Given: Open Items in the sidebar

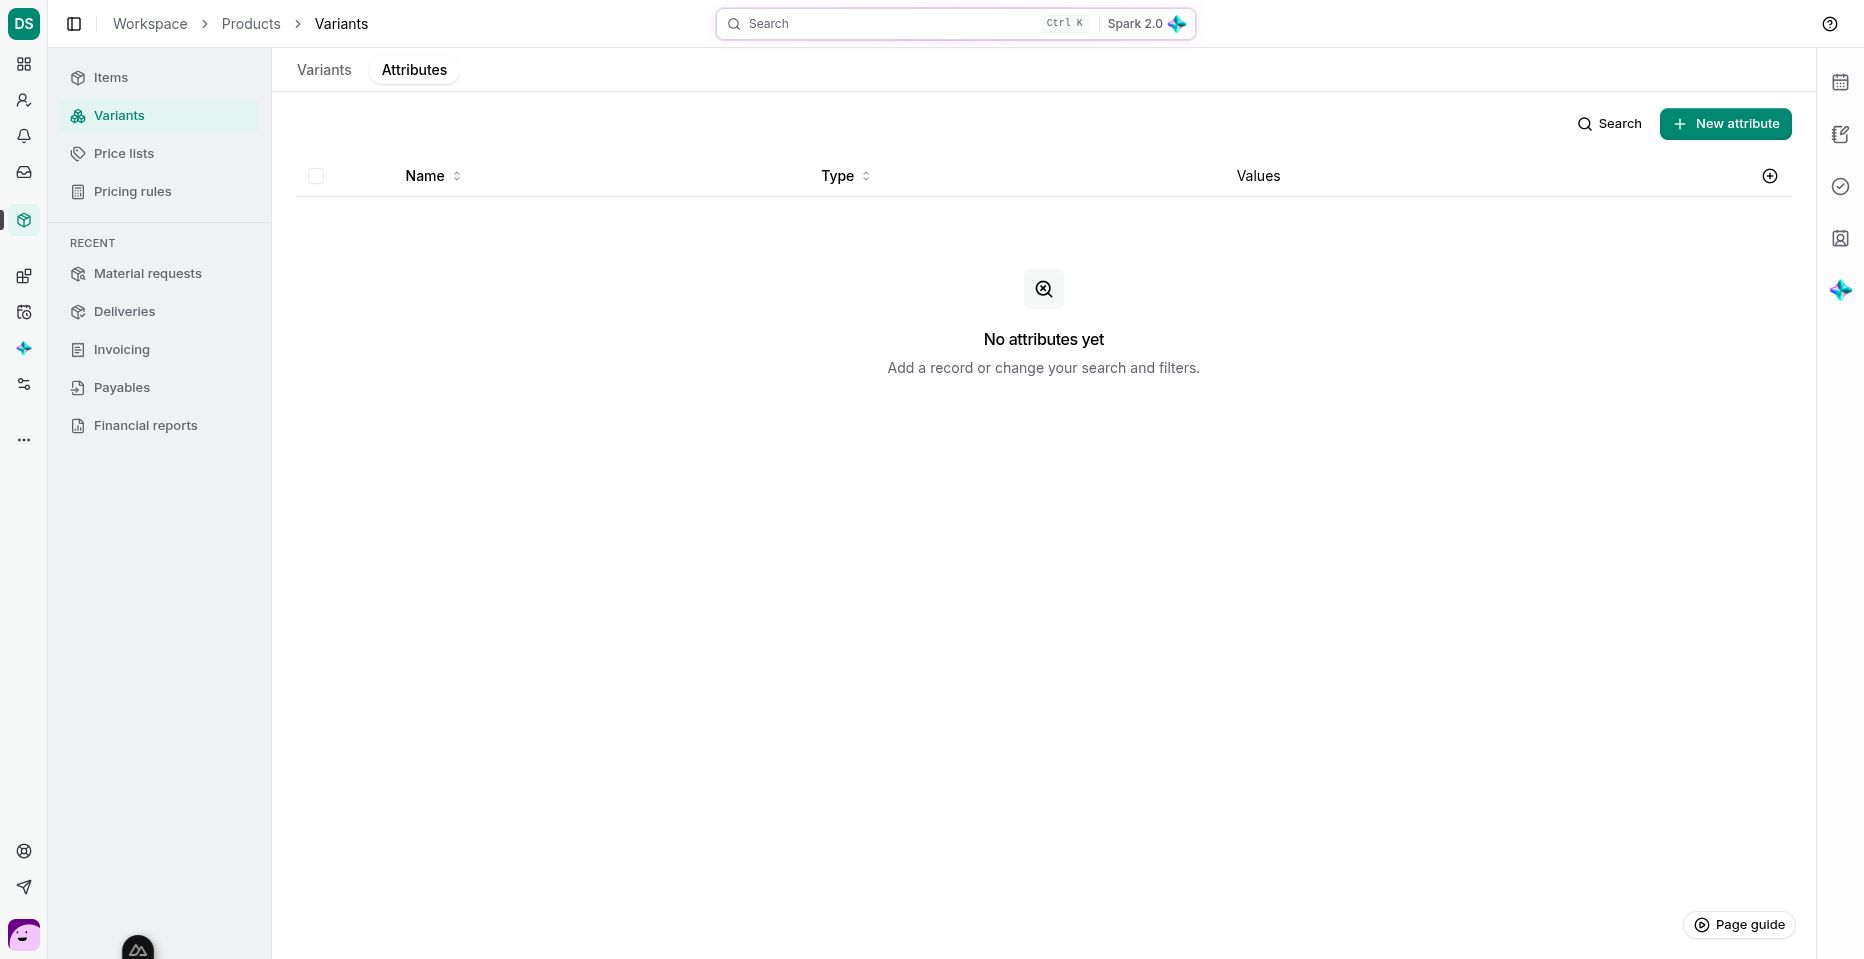Looking at the screenshot, I should point(159,78).
